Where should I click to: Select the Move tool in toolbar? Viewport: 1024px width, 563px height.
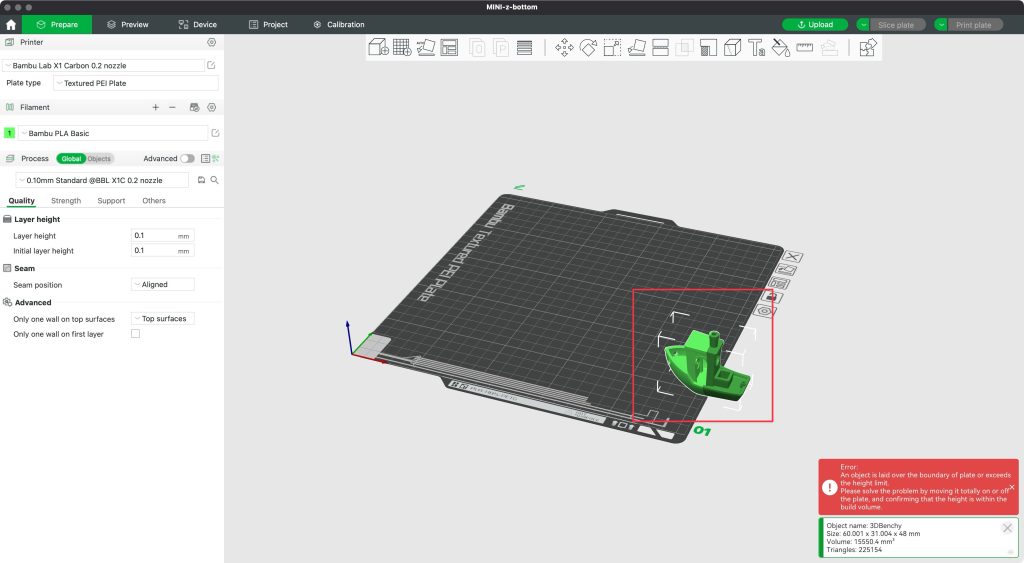564,47
